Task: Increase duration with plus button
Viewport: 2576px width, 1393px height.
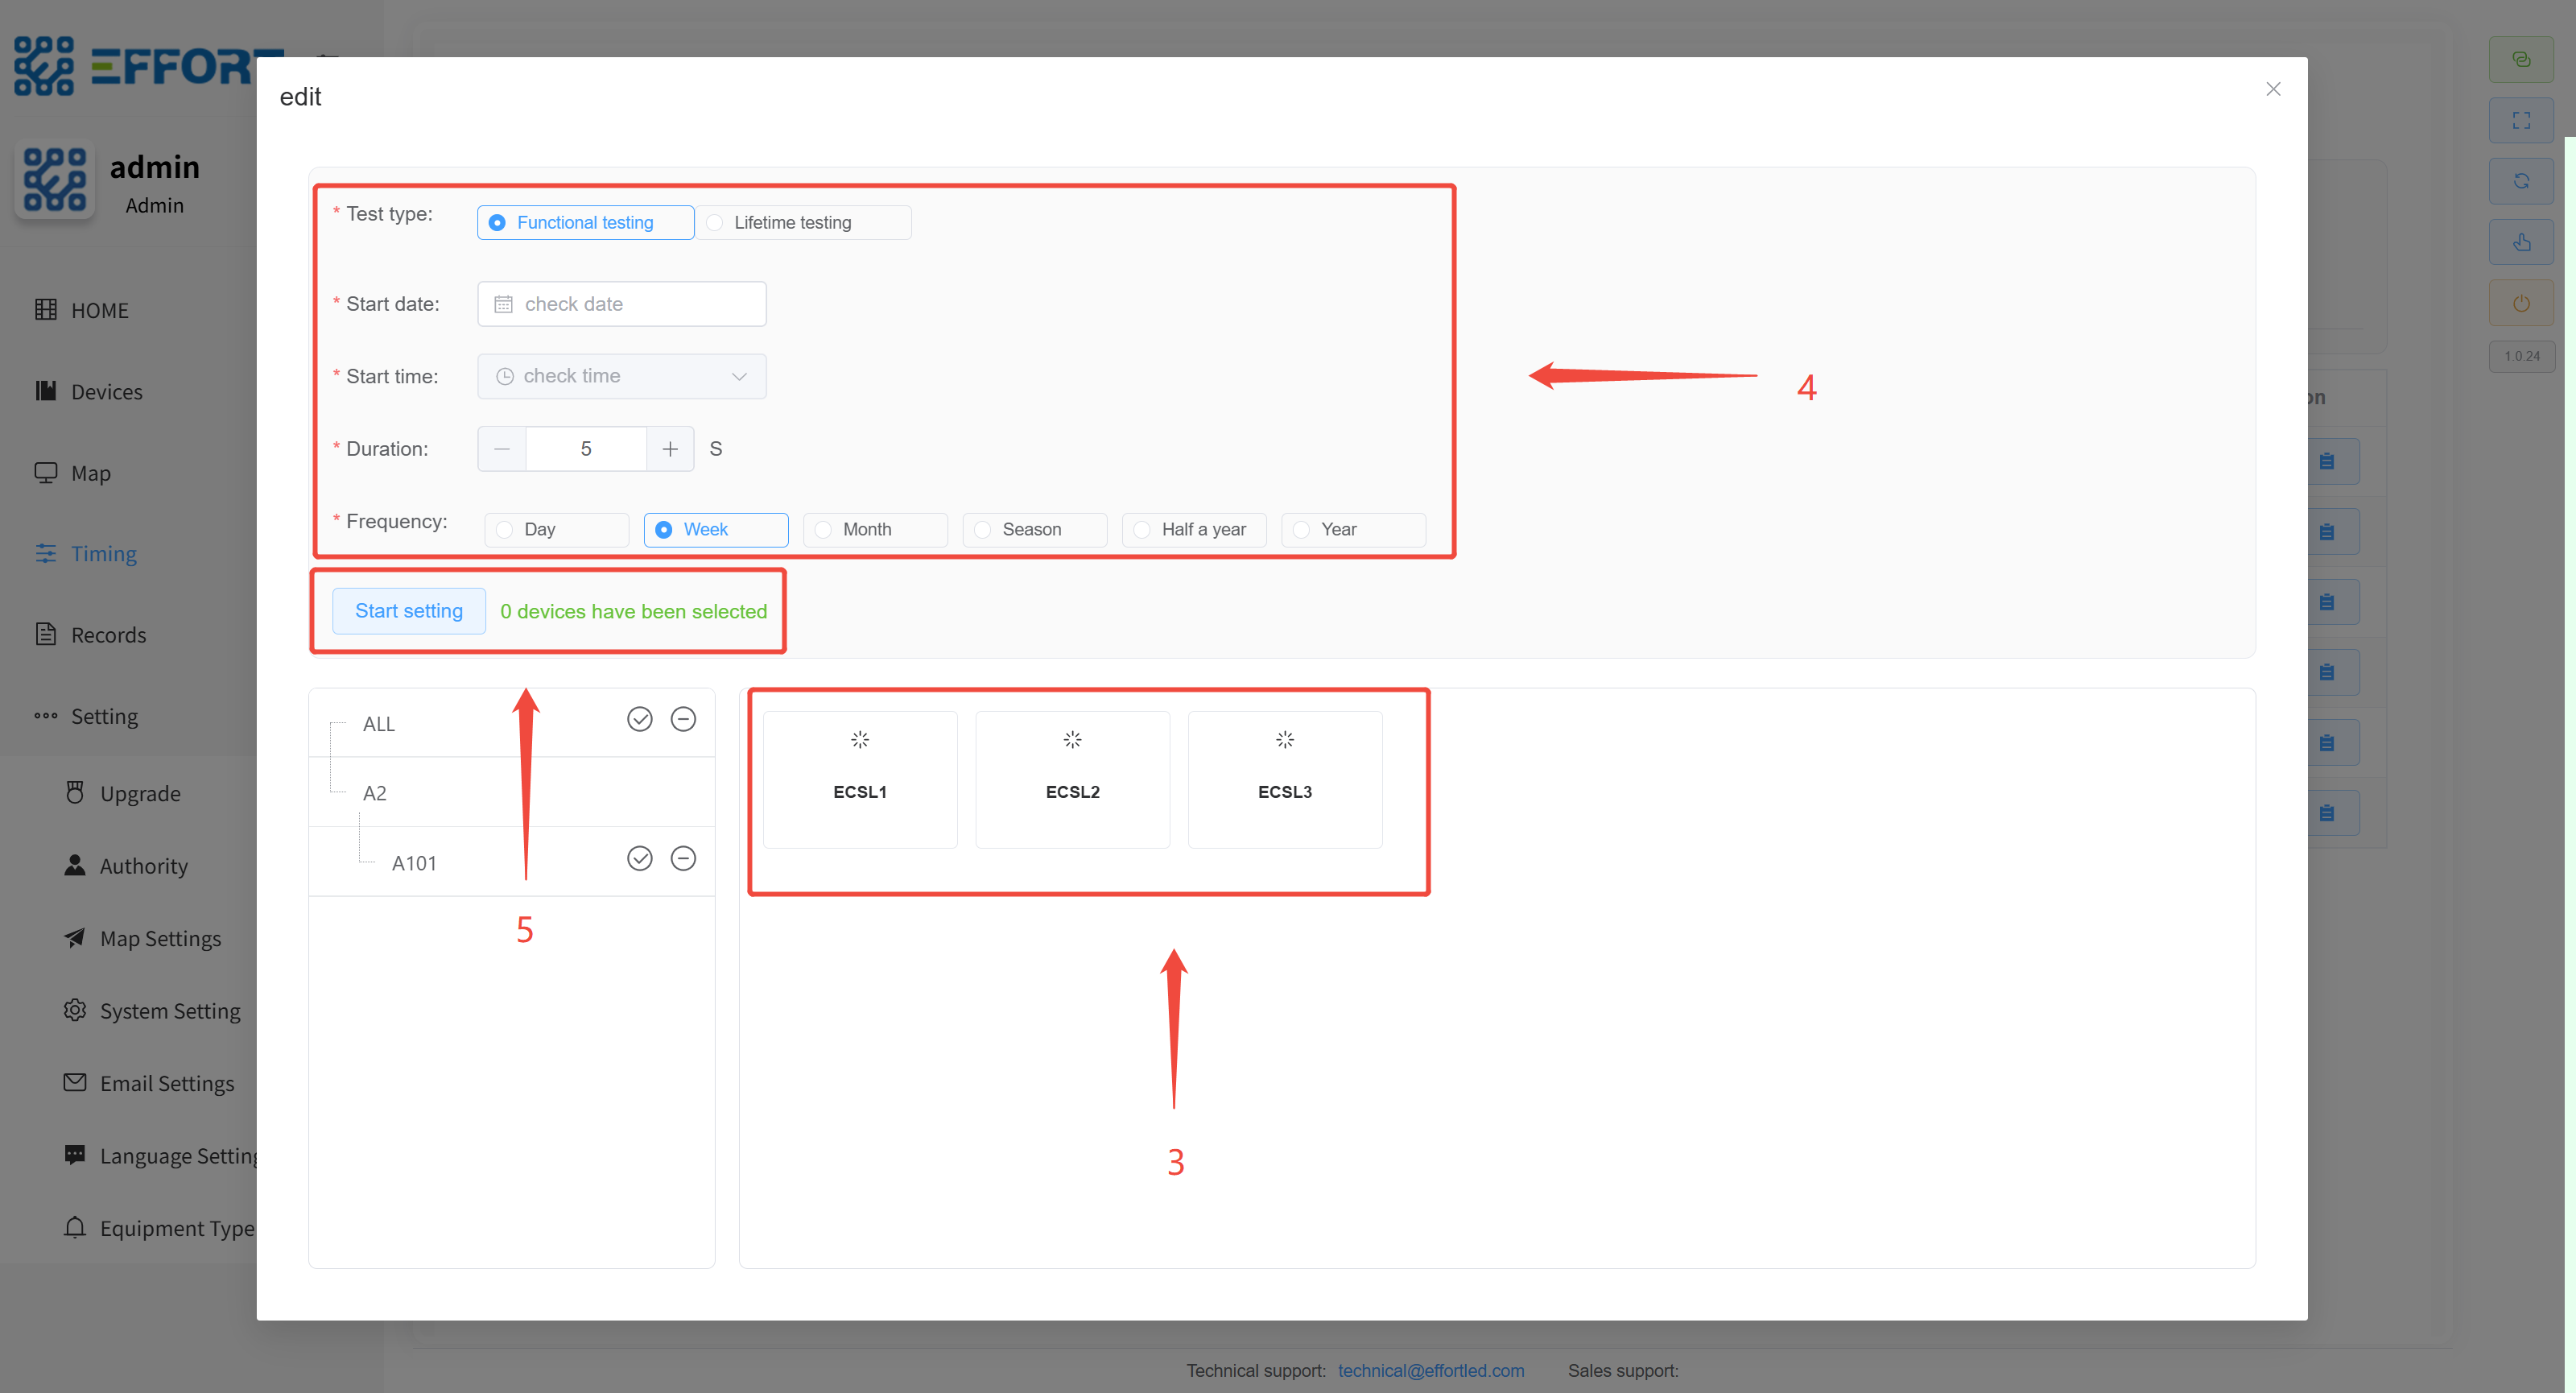Action: tap(669, 449)
